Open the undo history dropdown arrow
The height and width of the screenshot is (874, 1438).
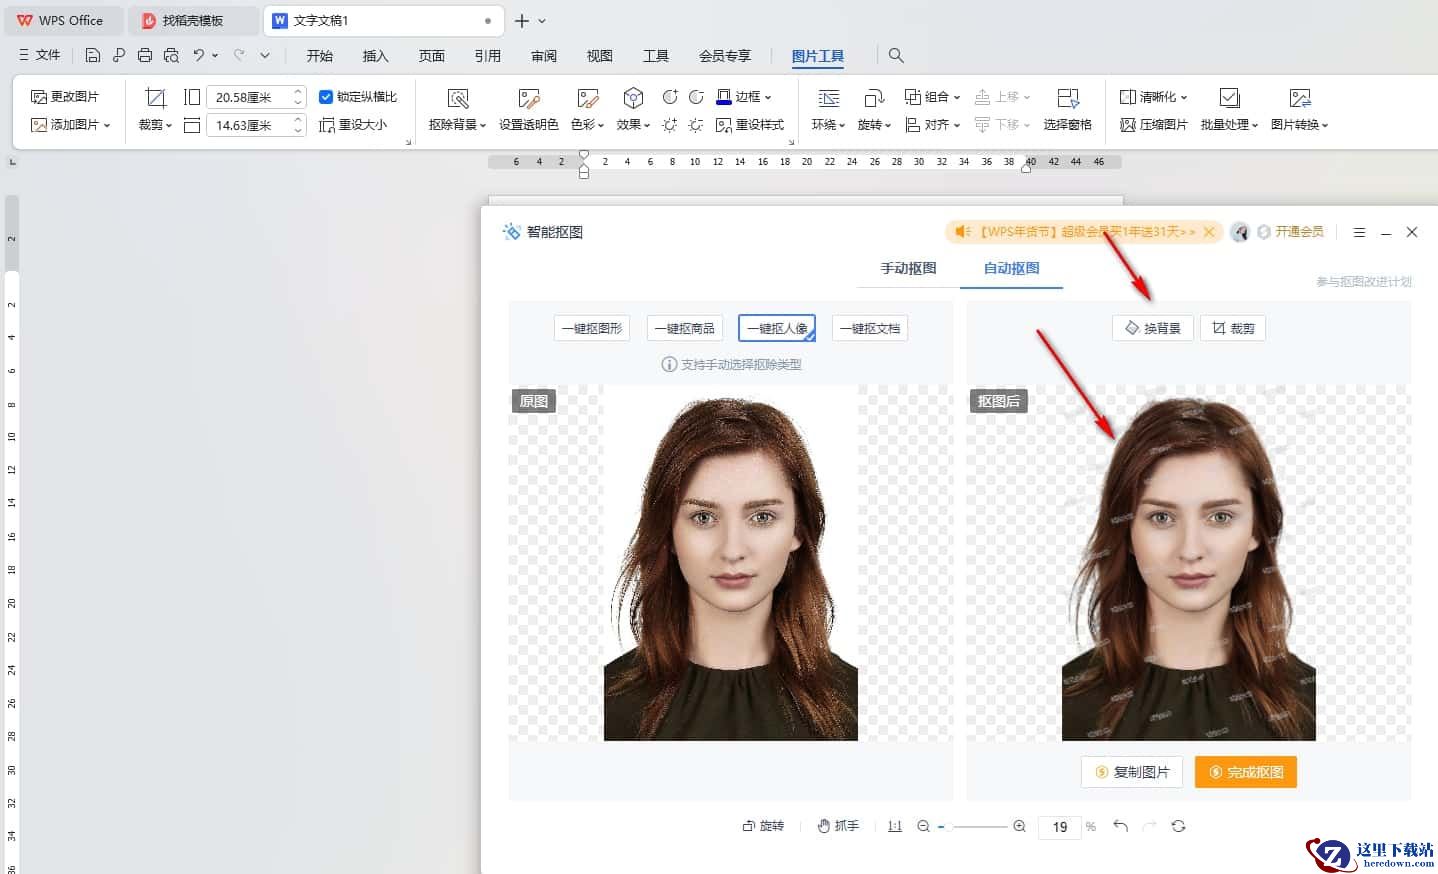pos(215,56)
